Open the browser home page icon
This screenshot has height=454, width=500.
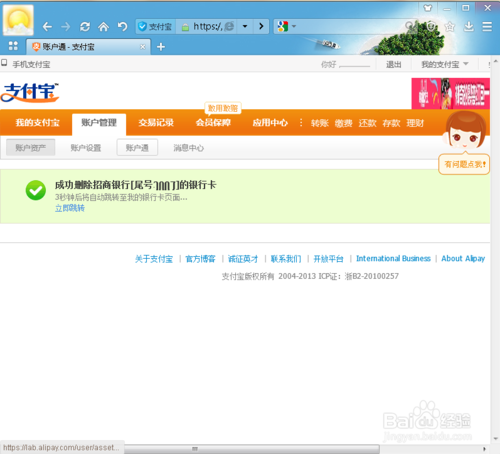pyautogui.click(x=104, y=26)
